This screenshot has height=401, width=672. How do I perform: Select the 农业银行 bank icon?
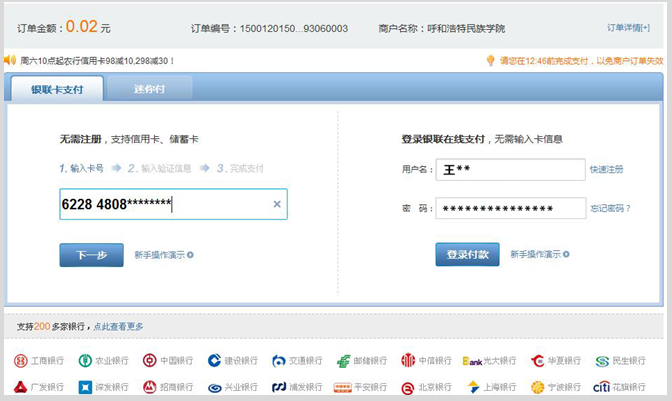(84, 361)
